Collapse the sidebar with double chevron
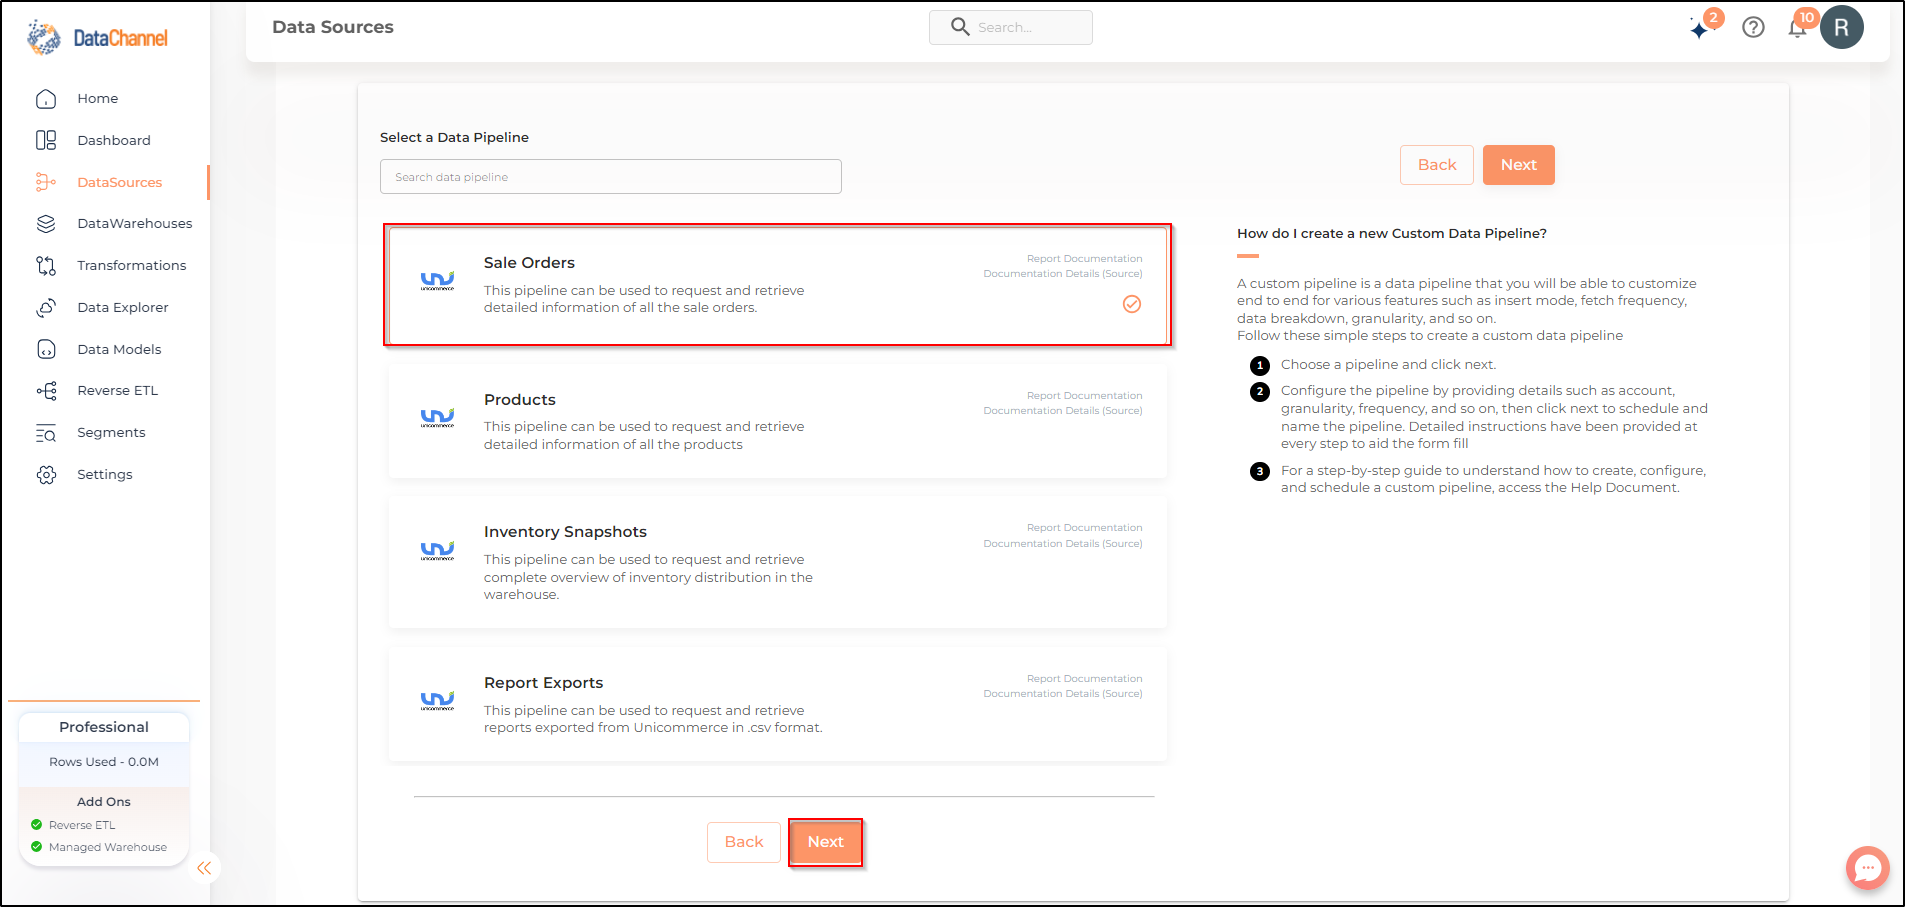Viewport: 1905px width, 907px height. point(204,868)
